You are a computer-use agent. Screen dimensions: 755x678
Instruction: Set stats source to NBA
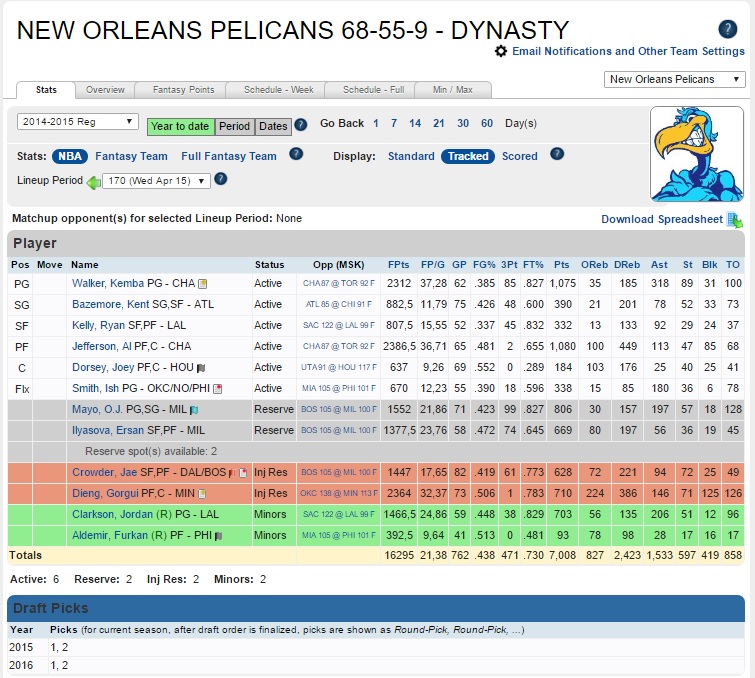click(x=70, y=156)
